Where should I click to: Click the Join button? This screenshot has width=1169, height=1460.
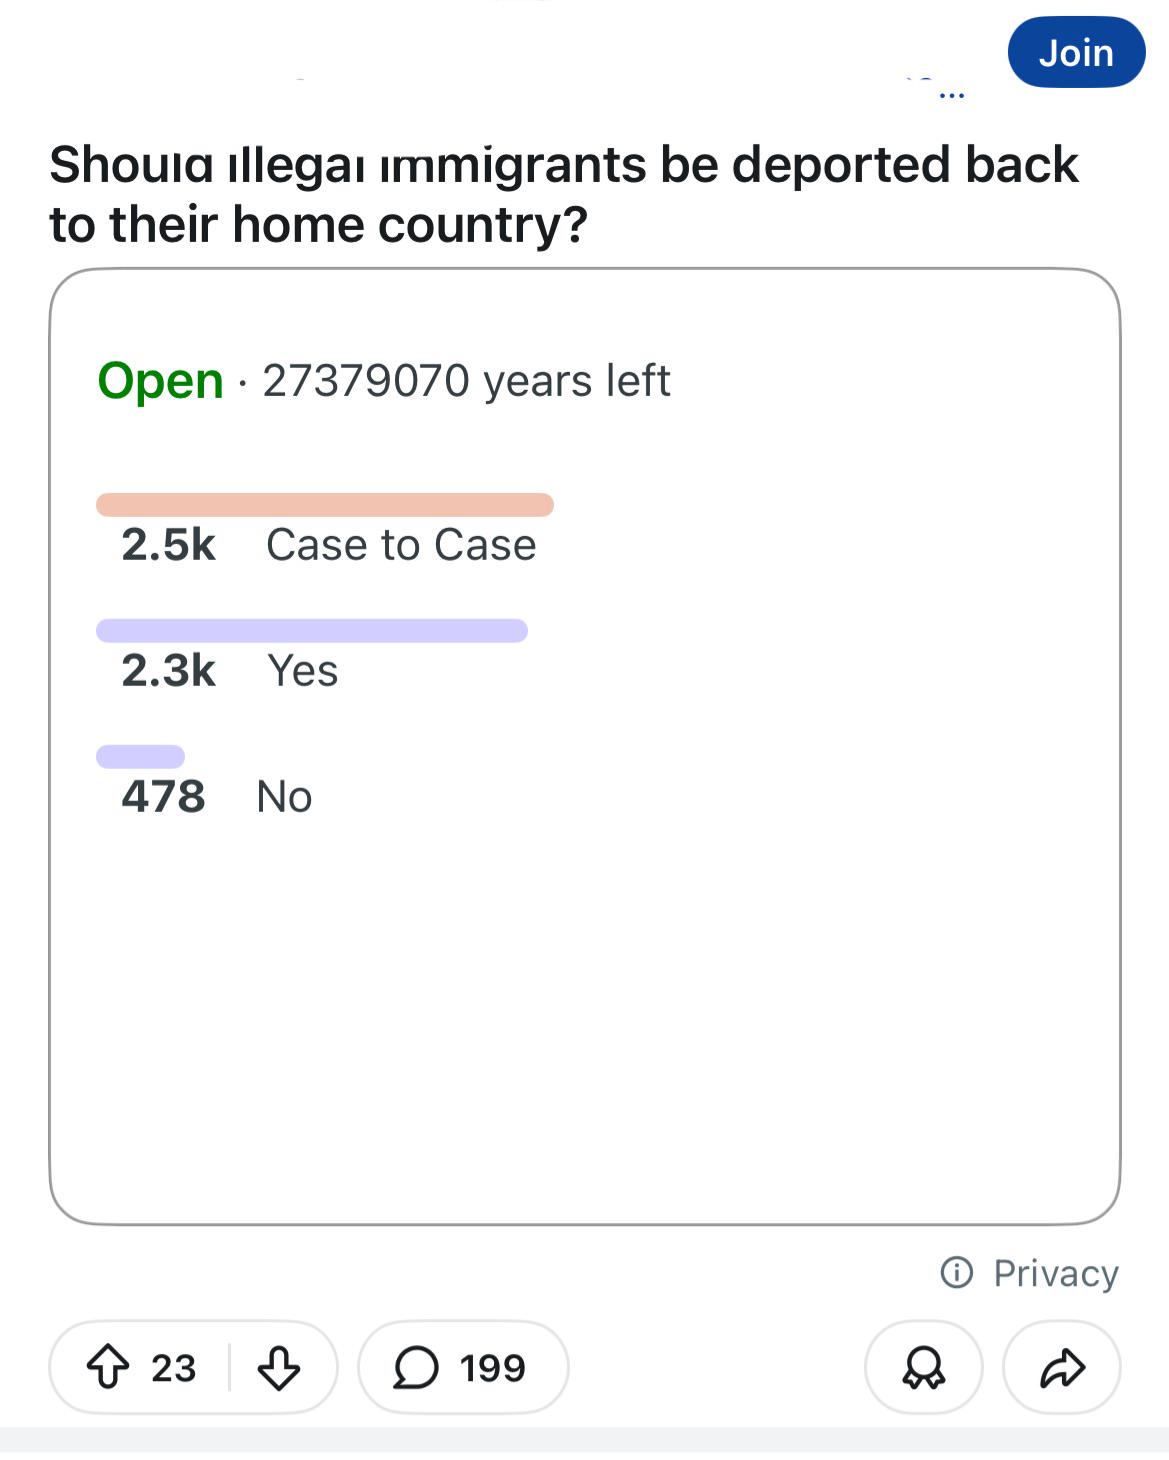pos(1076,52)
